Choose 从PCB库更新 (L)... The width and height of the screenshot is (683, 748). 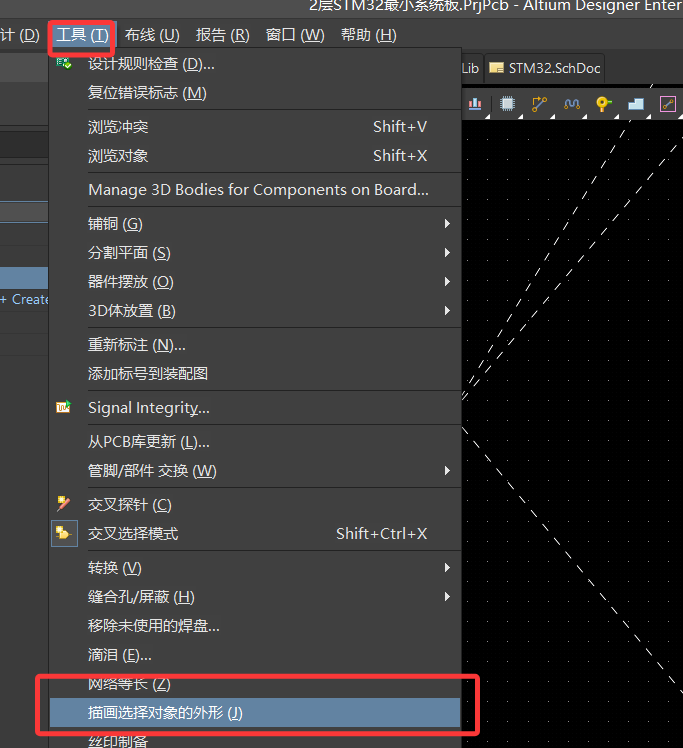point(255,442)
